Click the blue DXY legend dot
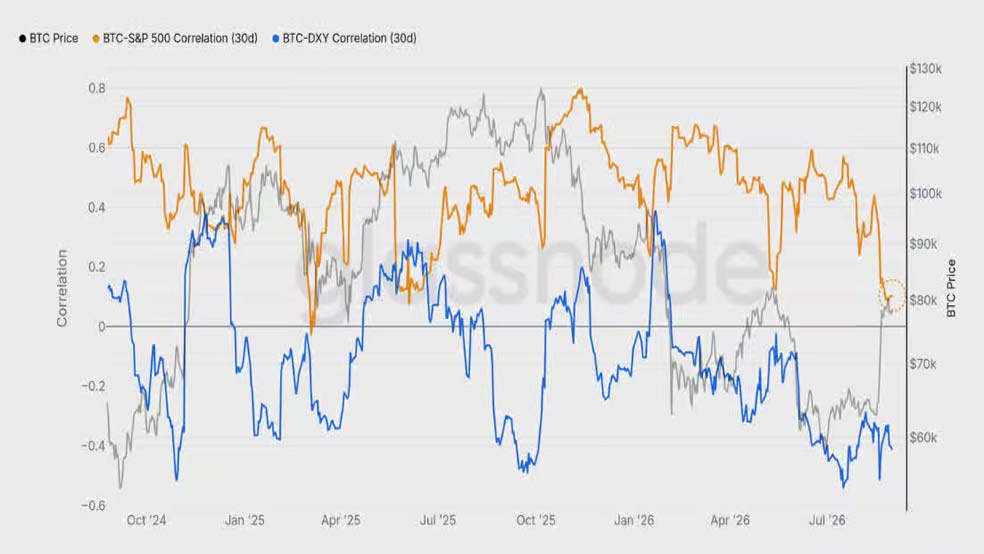984x554 pixels. point(275,39)
